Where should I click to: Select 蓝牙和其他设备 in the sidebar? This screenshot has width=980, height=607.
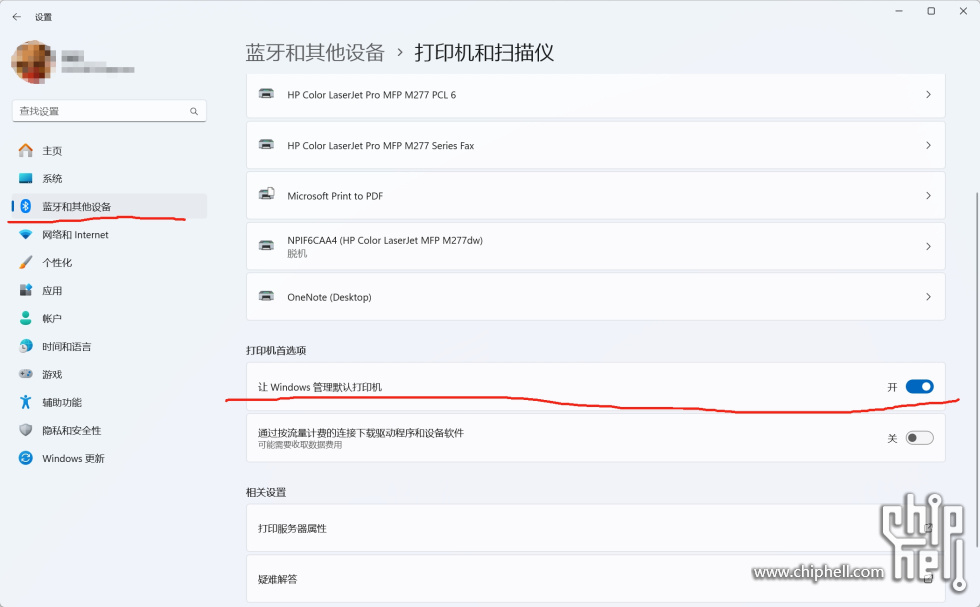coord(109,206)
